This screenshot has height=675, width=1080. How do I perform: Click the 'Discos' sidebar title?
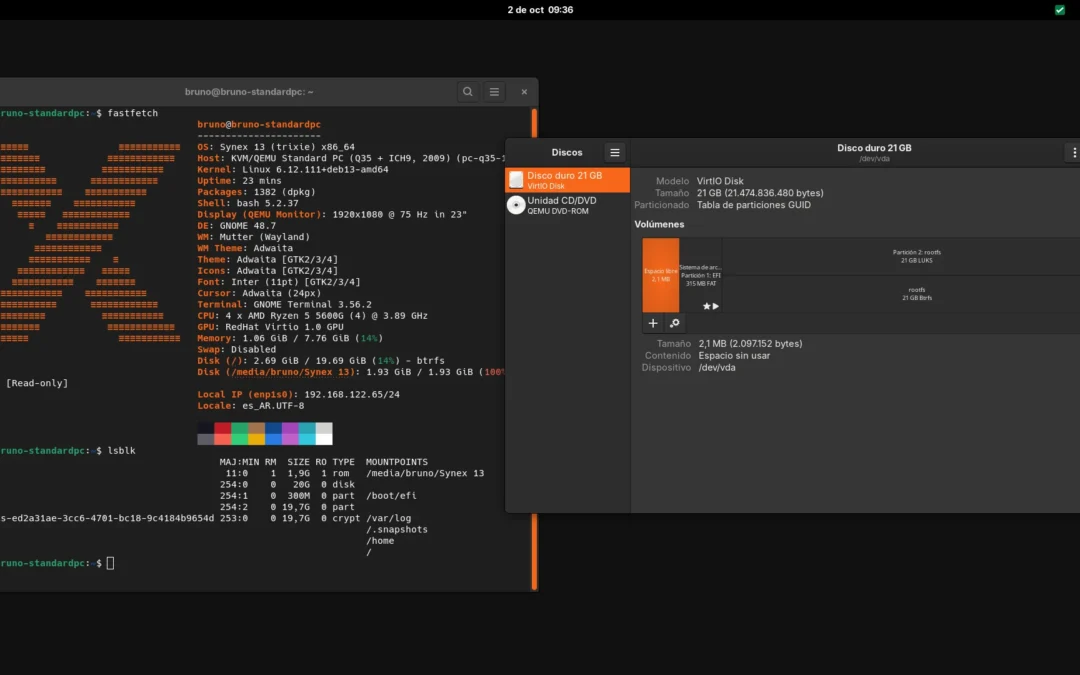(x=567, y=153)
